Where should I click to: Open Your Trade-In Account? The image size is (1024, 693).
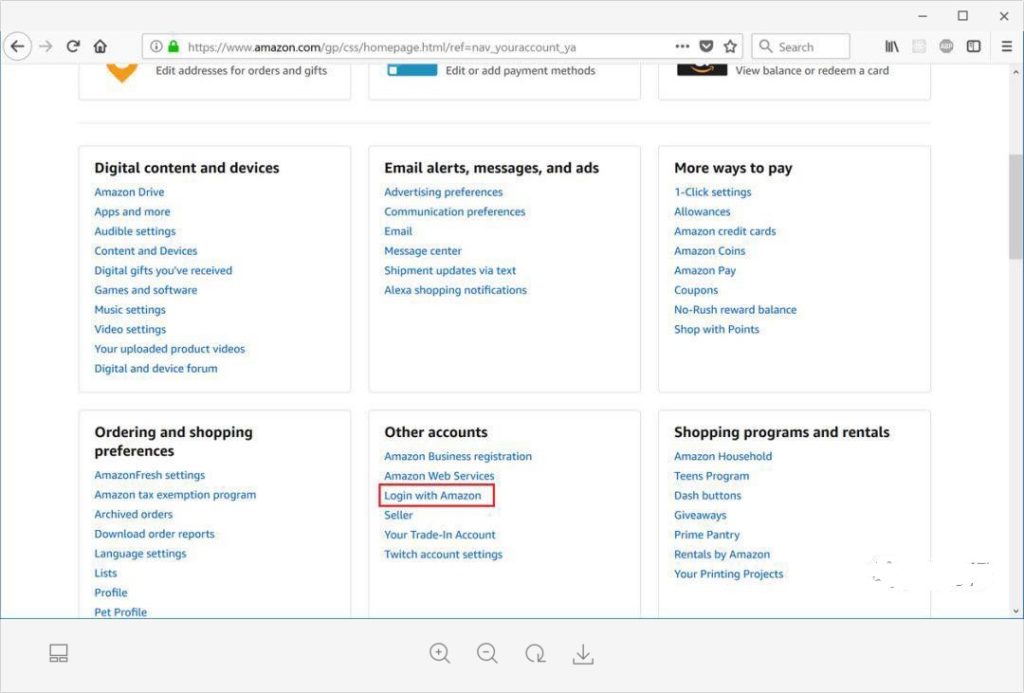(x=440, y=534)
